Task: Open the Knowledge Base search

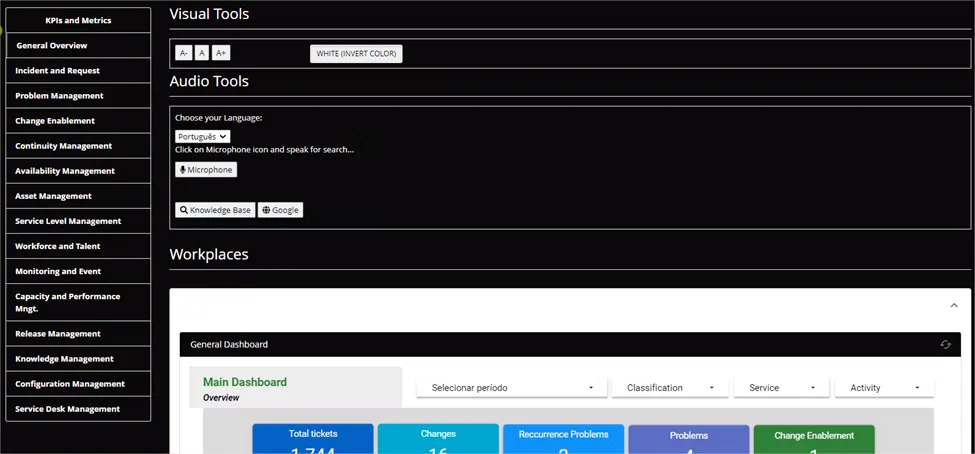Action: point(215,210)
